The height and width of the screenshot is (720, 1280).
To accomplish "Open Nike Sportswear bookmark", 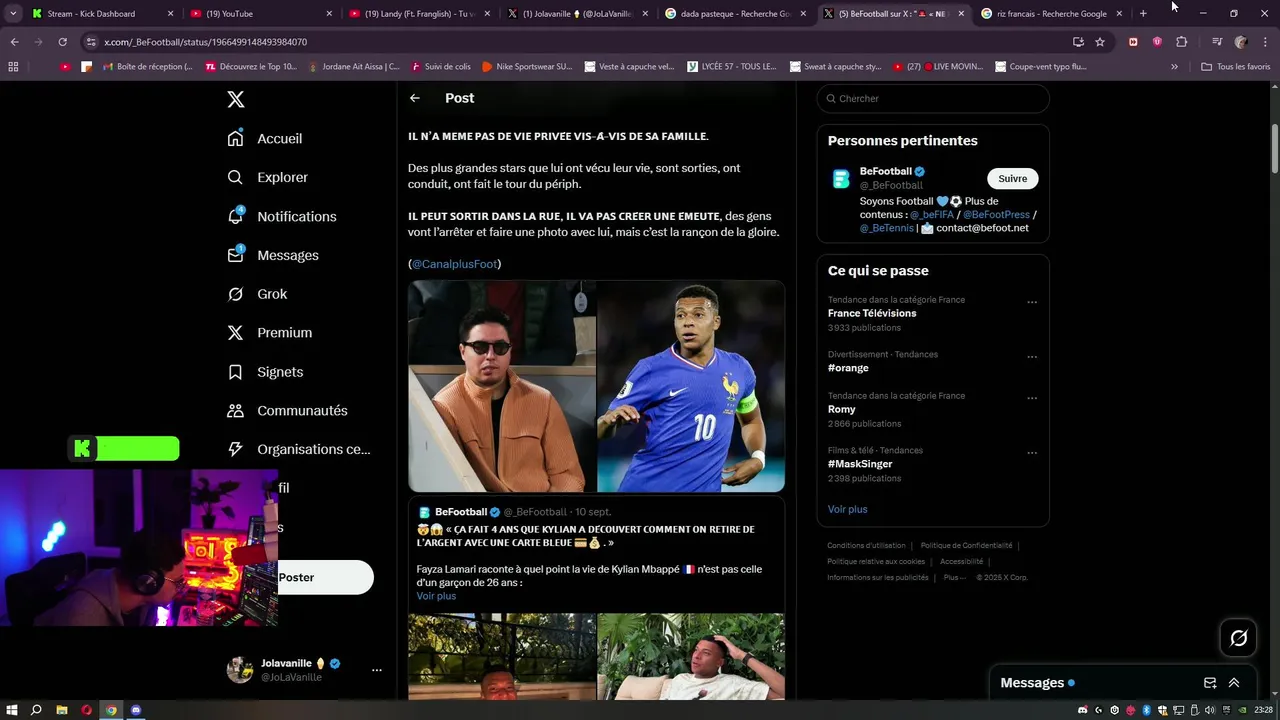I will pyautogui.click(x=527, y=67).
